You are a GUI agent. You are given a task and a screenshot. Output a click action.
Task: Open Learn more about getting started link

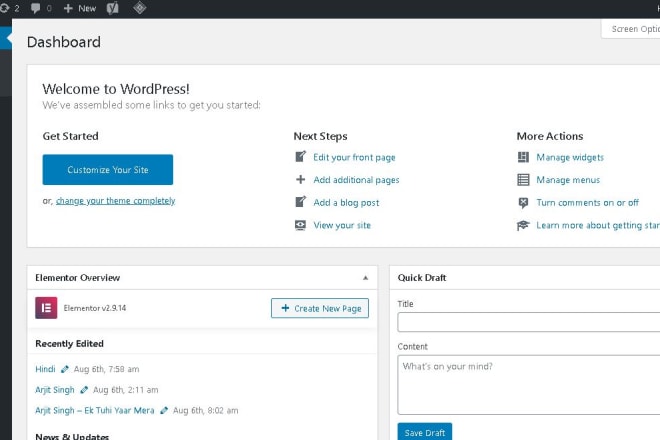pyautogui.click(x=598, y=226)
